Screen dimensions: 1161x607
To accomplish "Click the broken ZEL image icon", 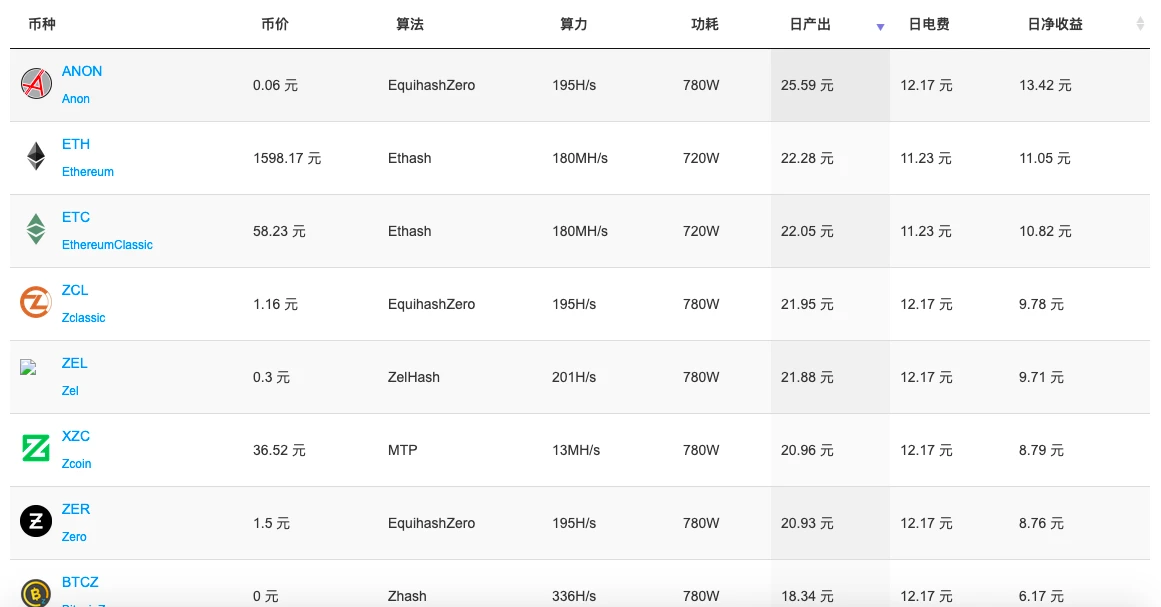I will [x=28, y=368].
